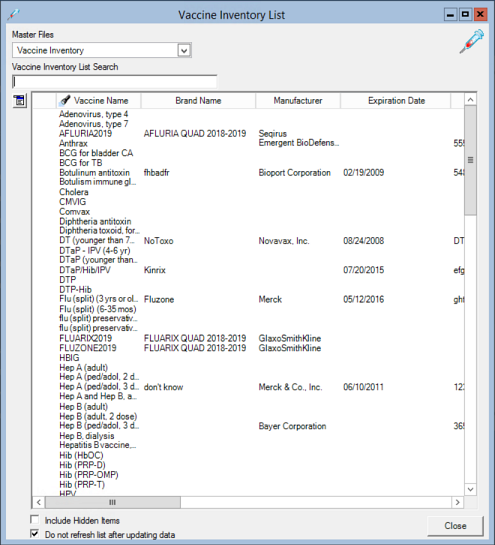Click the scroll up arrow

tap(470, 100)
